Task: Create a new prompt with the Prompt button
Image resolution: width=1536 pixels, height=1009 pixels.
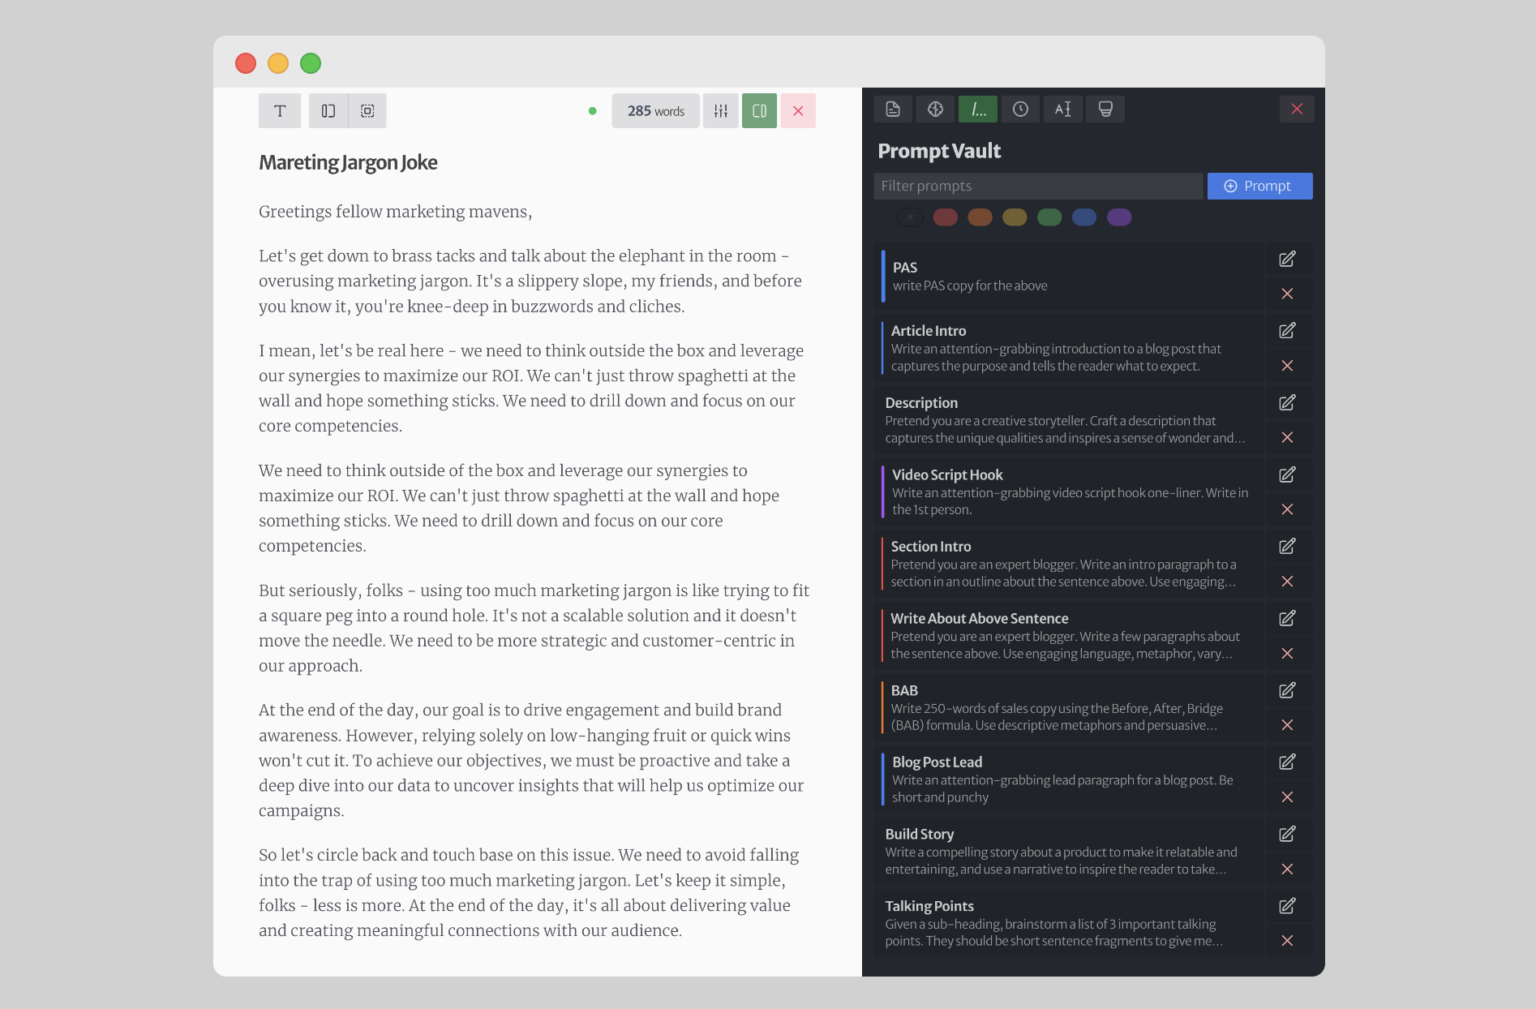Action: click(x=1259, y=185)
